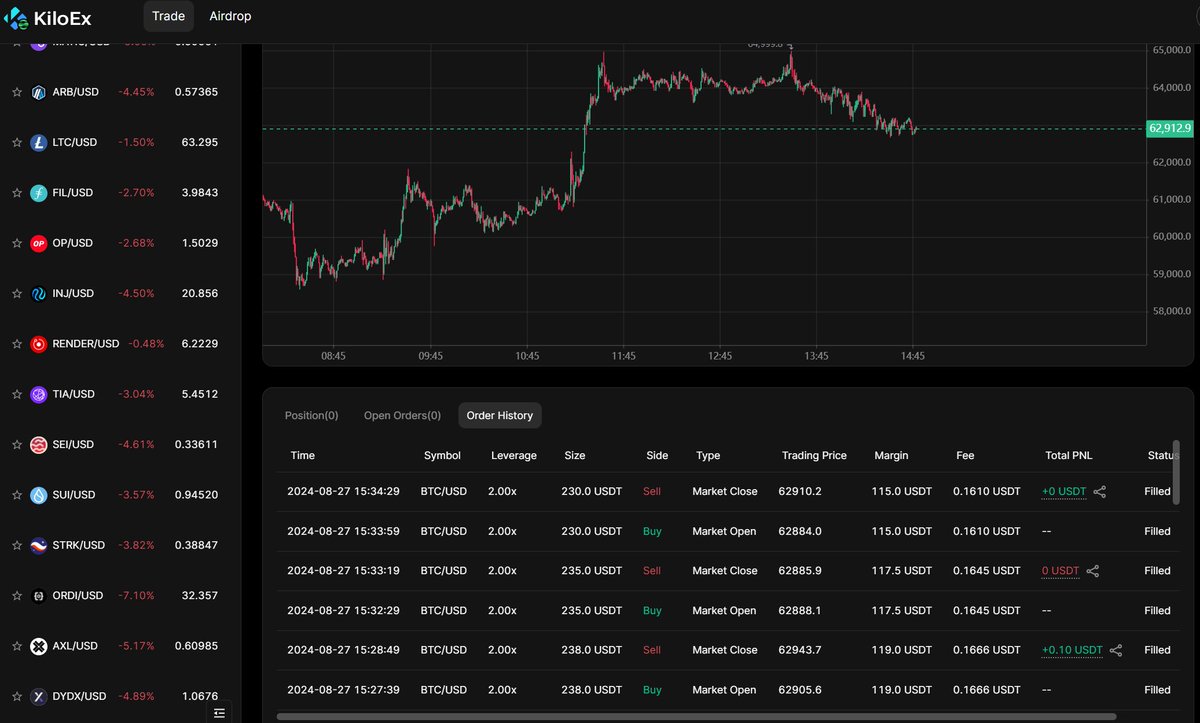Click the Leverage column header
Screen dimensions: 1200x723
514,455
